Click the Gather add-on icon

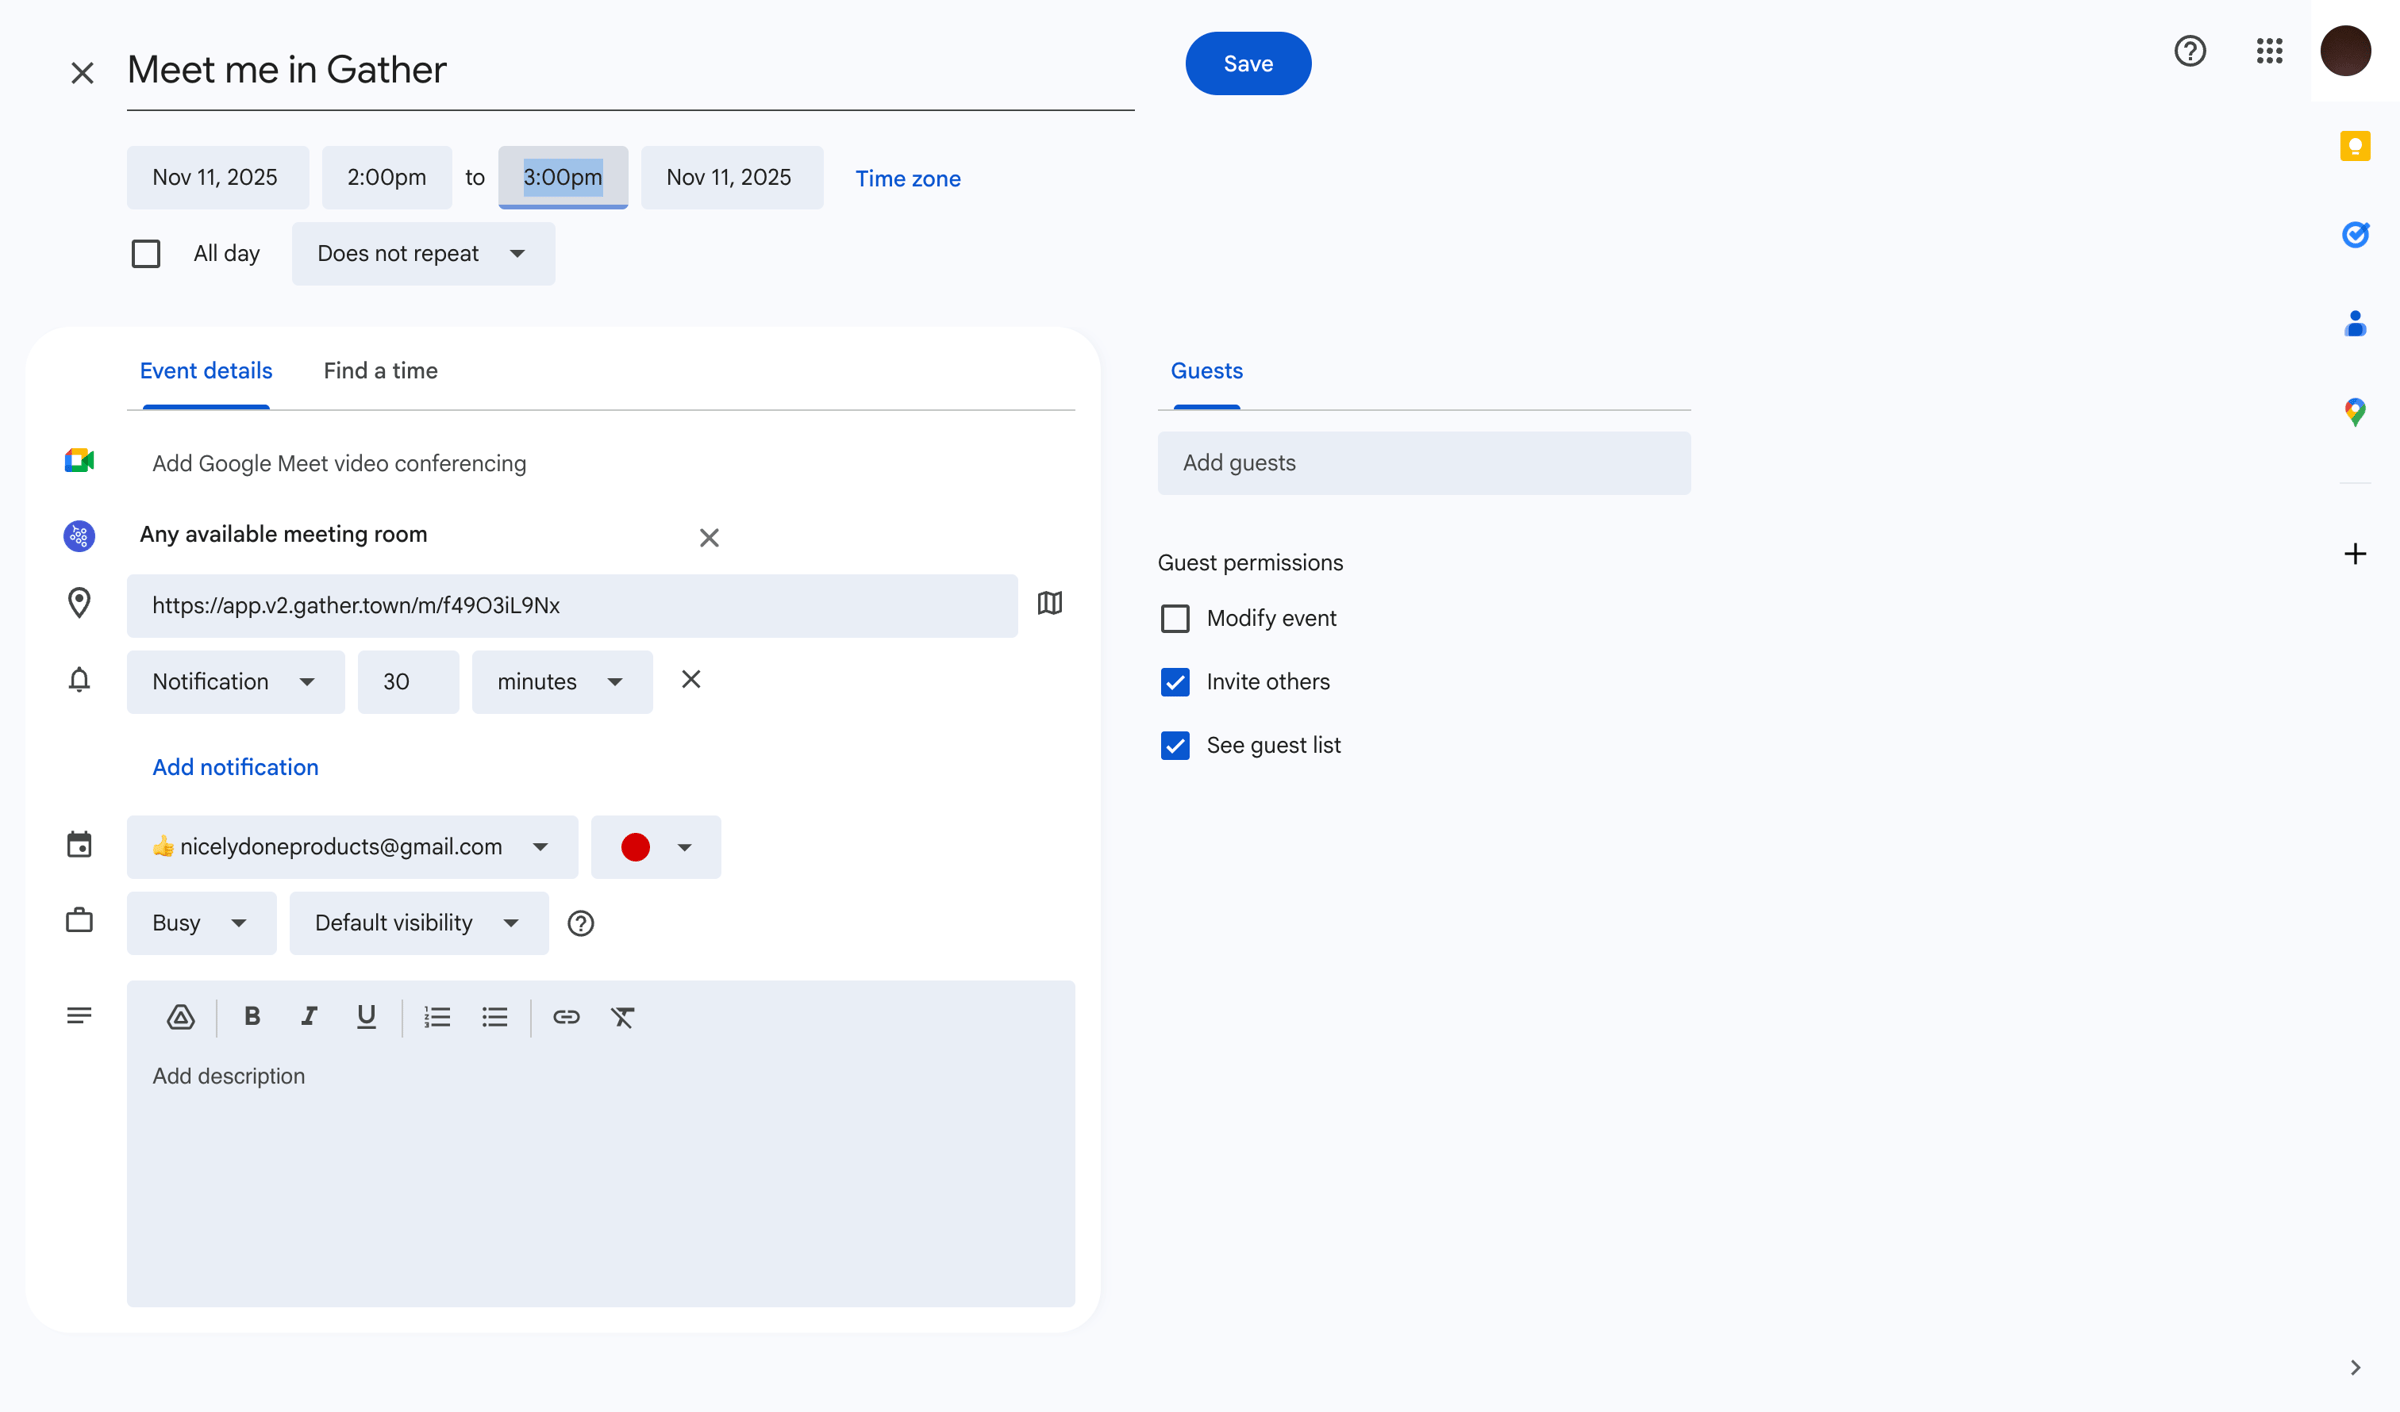click(x=79, y=536)
